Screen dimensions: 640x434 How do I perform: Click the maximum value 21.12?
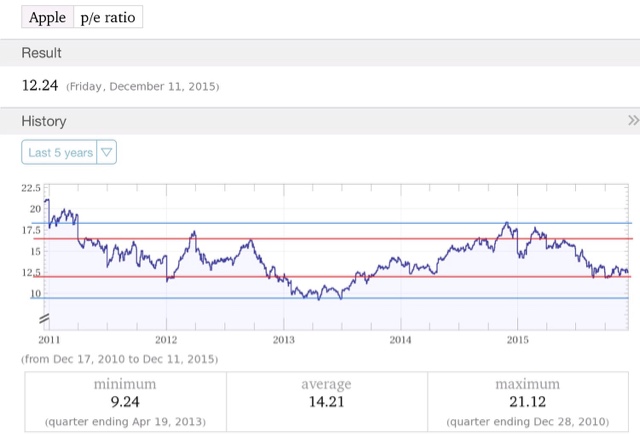(527, 402)
